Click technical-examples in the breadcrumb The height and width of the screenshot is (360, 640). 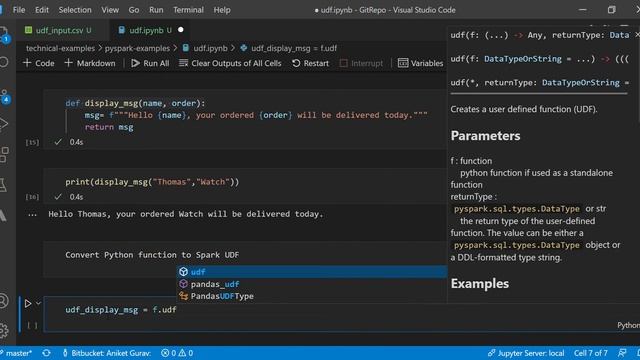tap(60, 48)
